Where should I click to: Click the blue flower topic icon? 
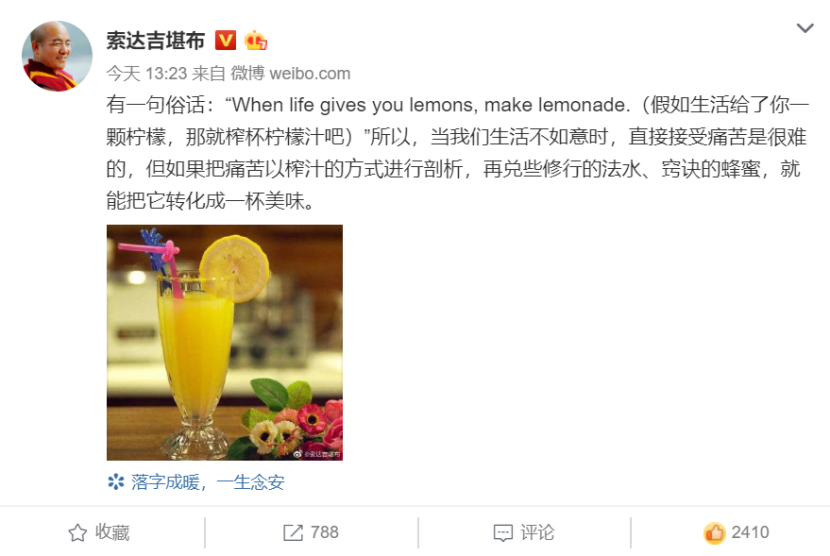coord(116,482)
